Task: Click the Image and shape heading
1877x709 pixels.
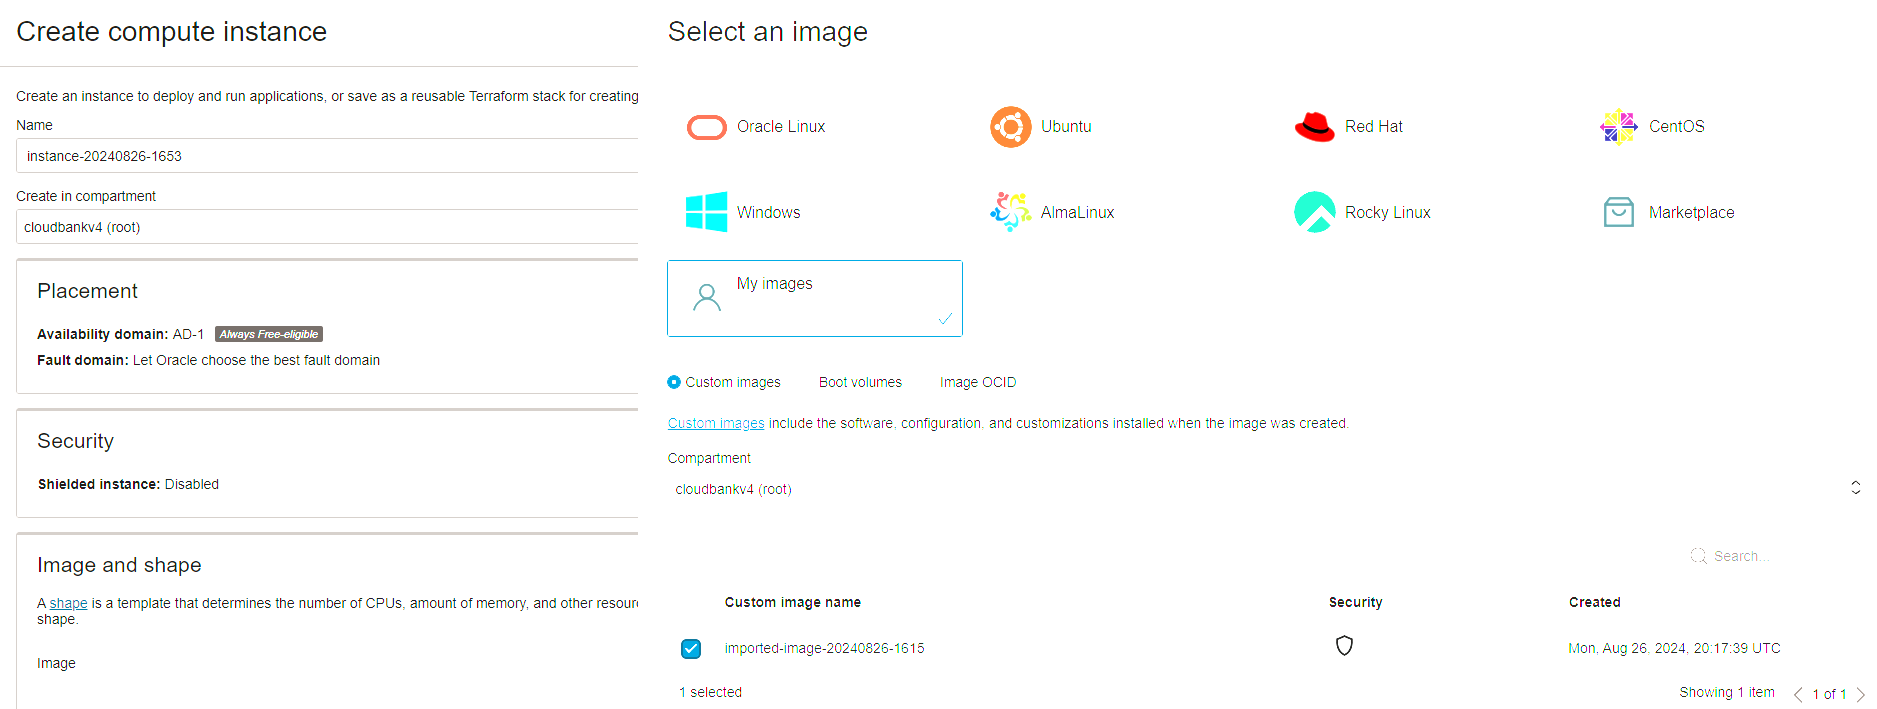Action: point(119,565)
